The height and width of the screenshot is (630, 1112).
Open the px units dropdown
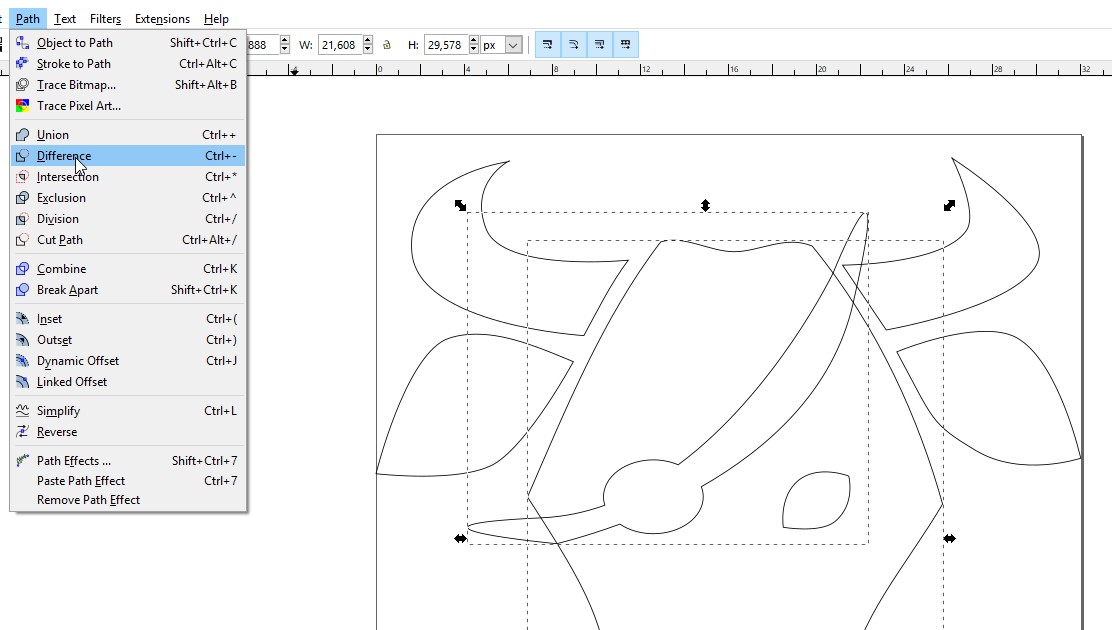(513, 45)
